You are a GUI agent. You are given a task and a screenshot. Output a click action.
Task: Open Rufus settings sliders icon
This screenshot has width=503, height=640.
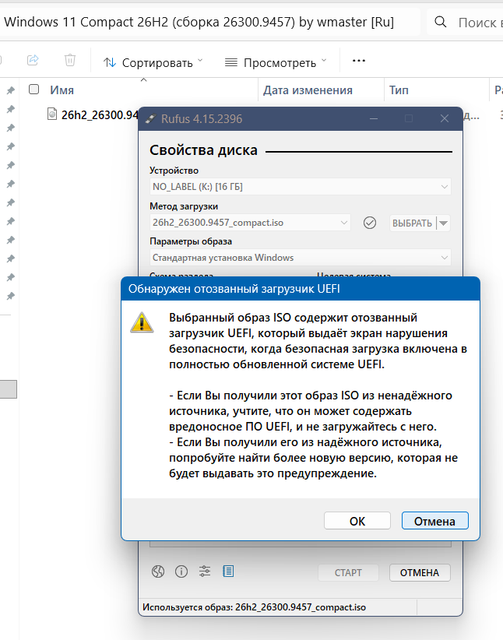(x=205, y=571)
